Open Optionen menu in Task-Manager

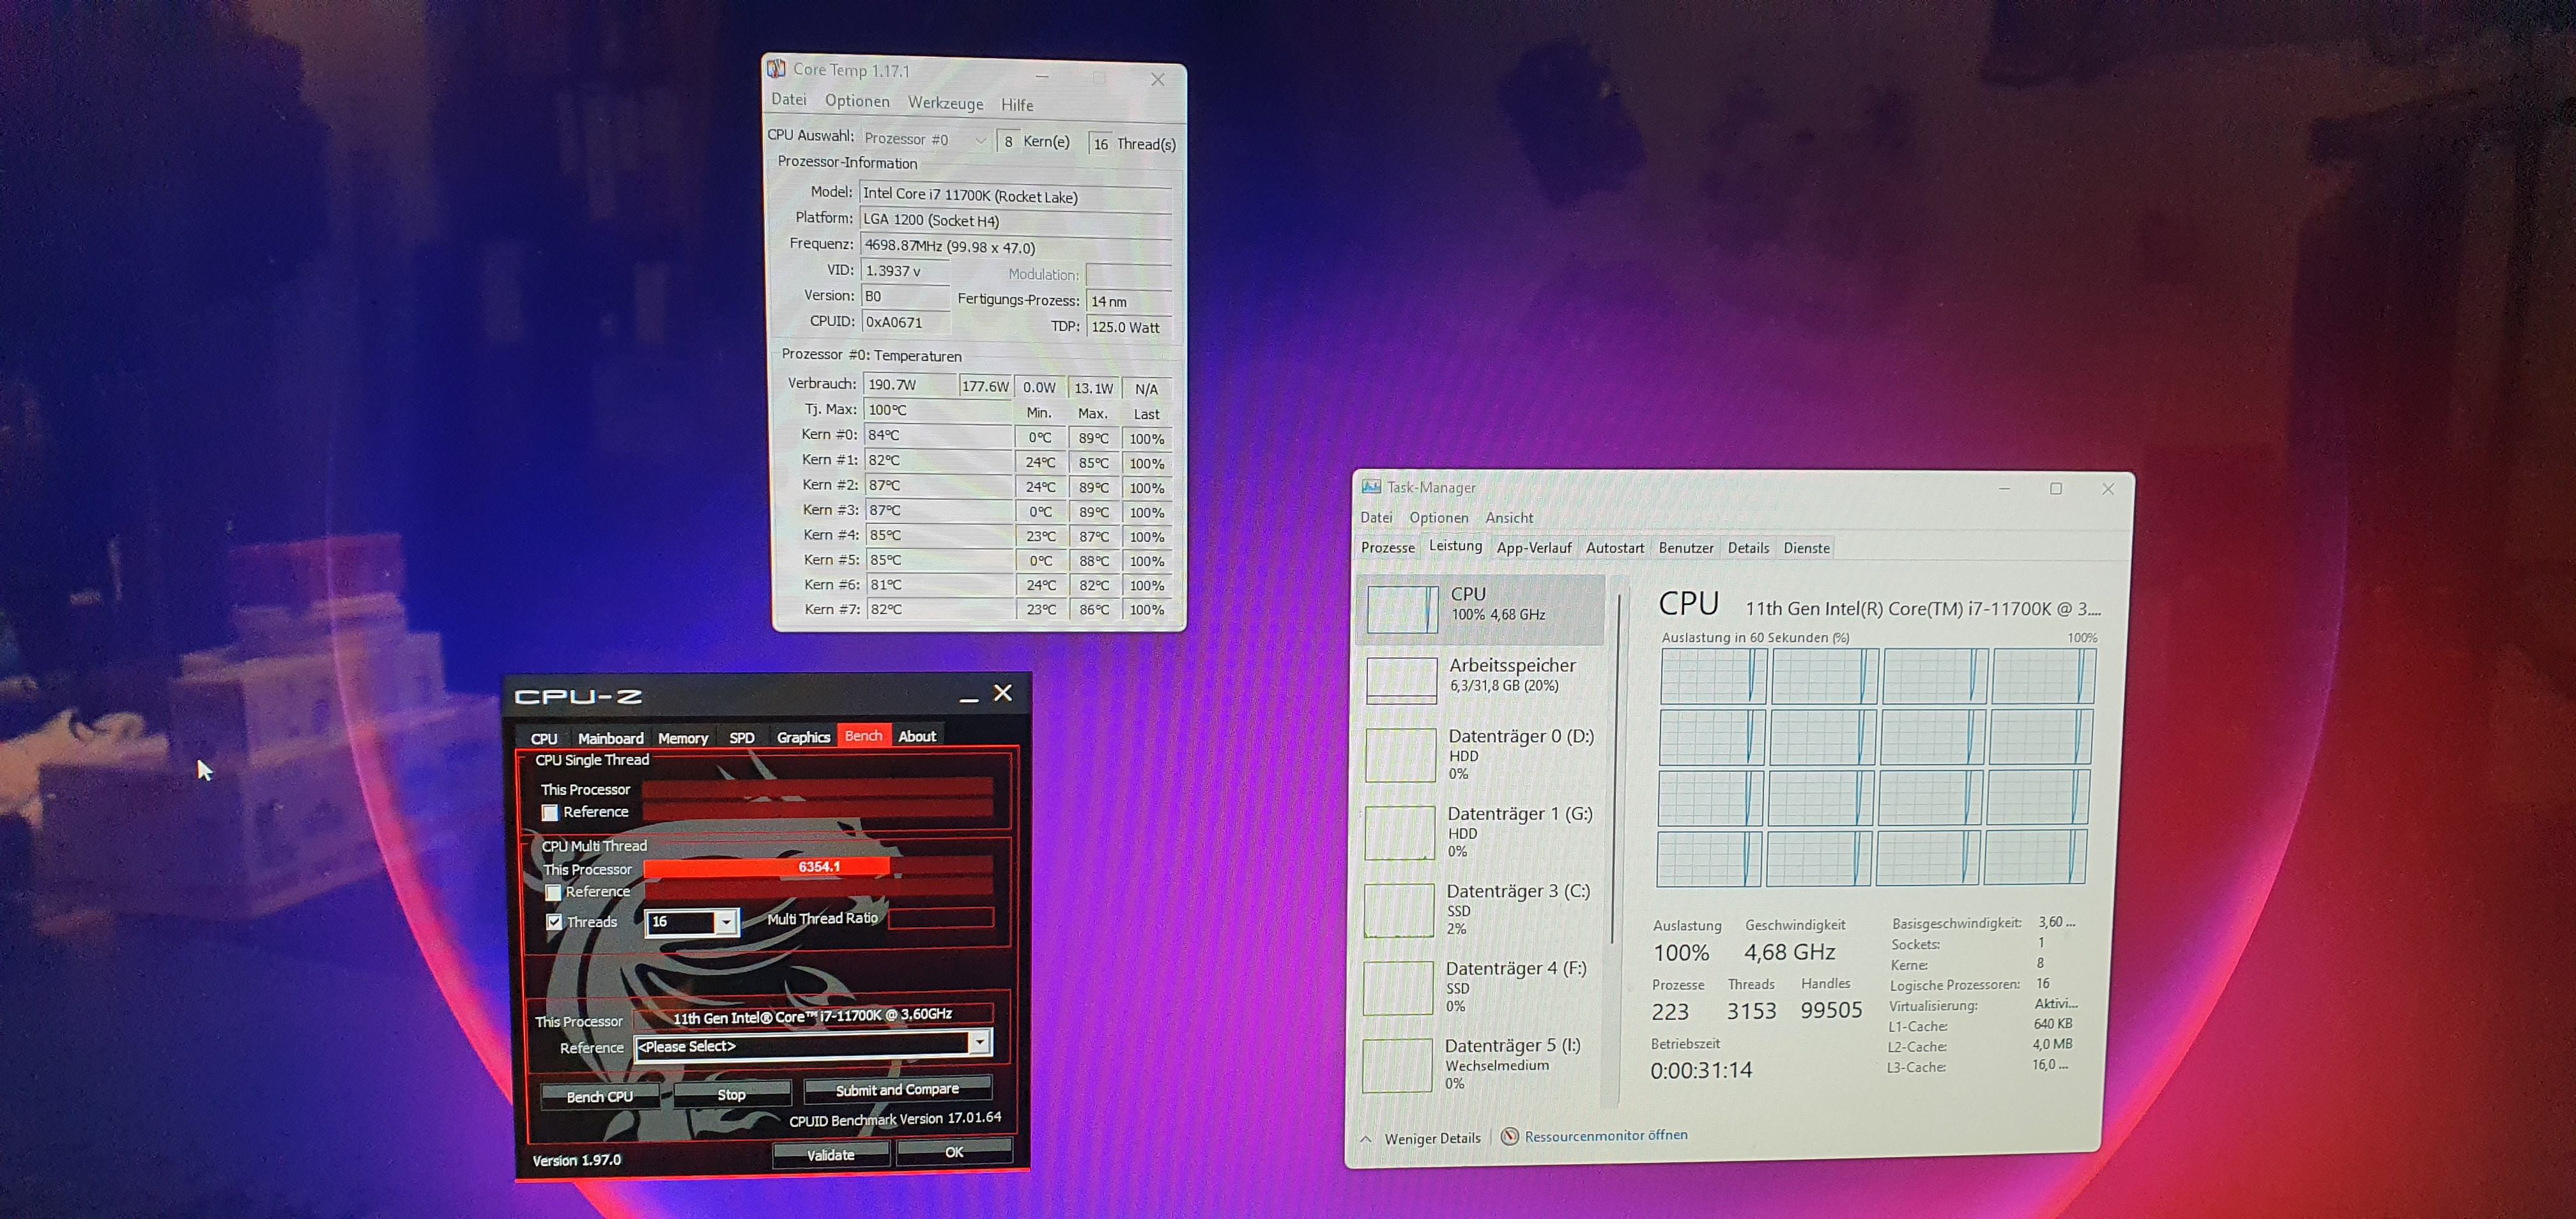[1439, 517]
